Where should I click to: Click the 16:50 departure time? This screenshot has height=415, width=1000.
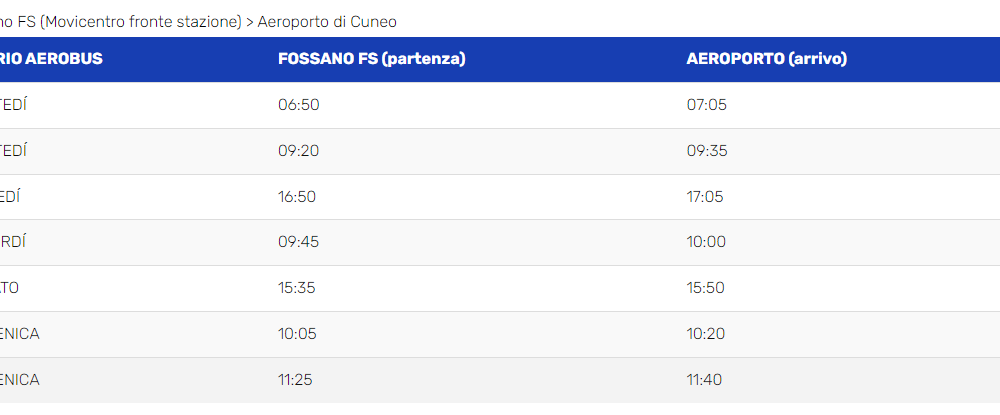(x=297, y=197)
